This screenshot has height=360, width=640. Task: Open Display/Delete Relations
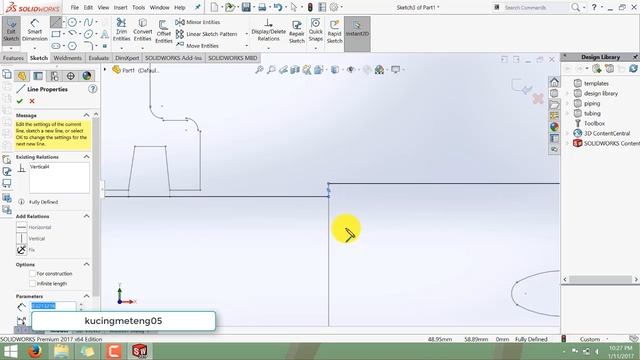coord(268,29)
